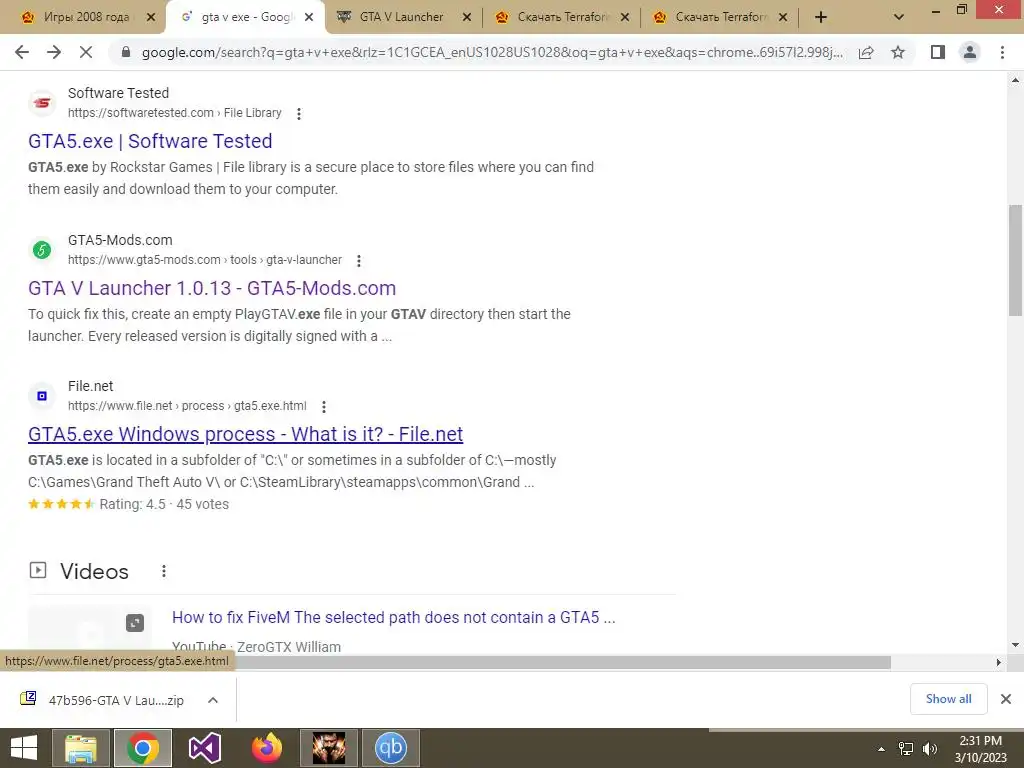Open more options for GTA5-Mods.com result

tap(359, 261)
